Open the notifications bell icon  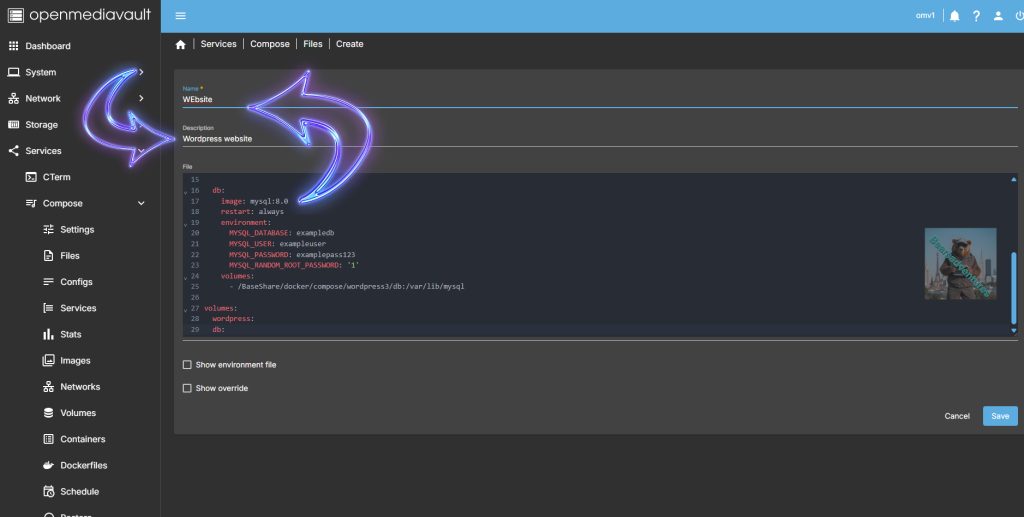[954, 16]
